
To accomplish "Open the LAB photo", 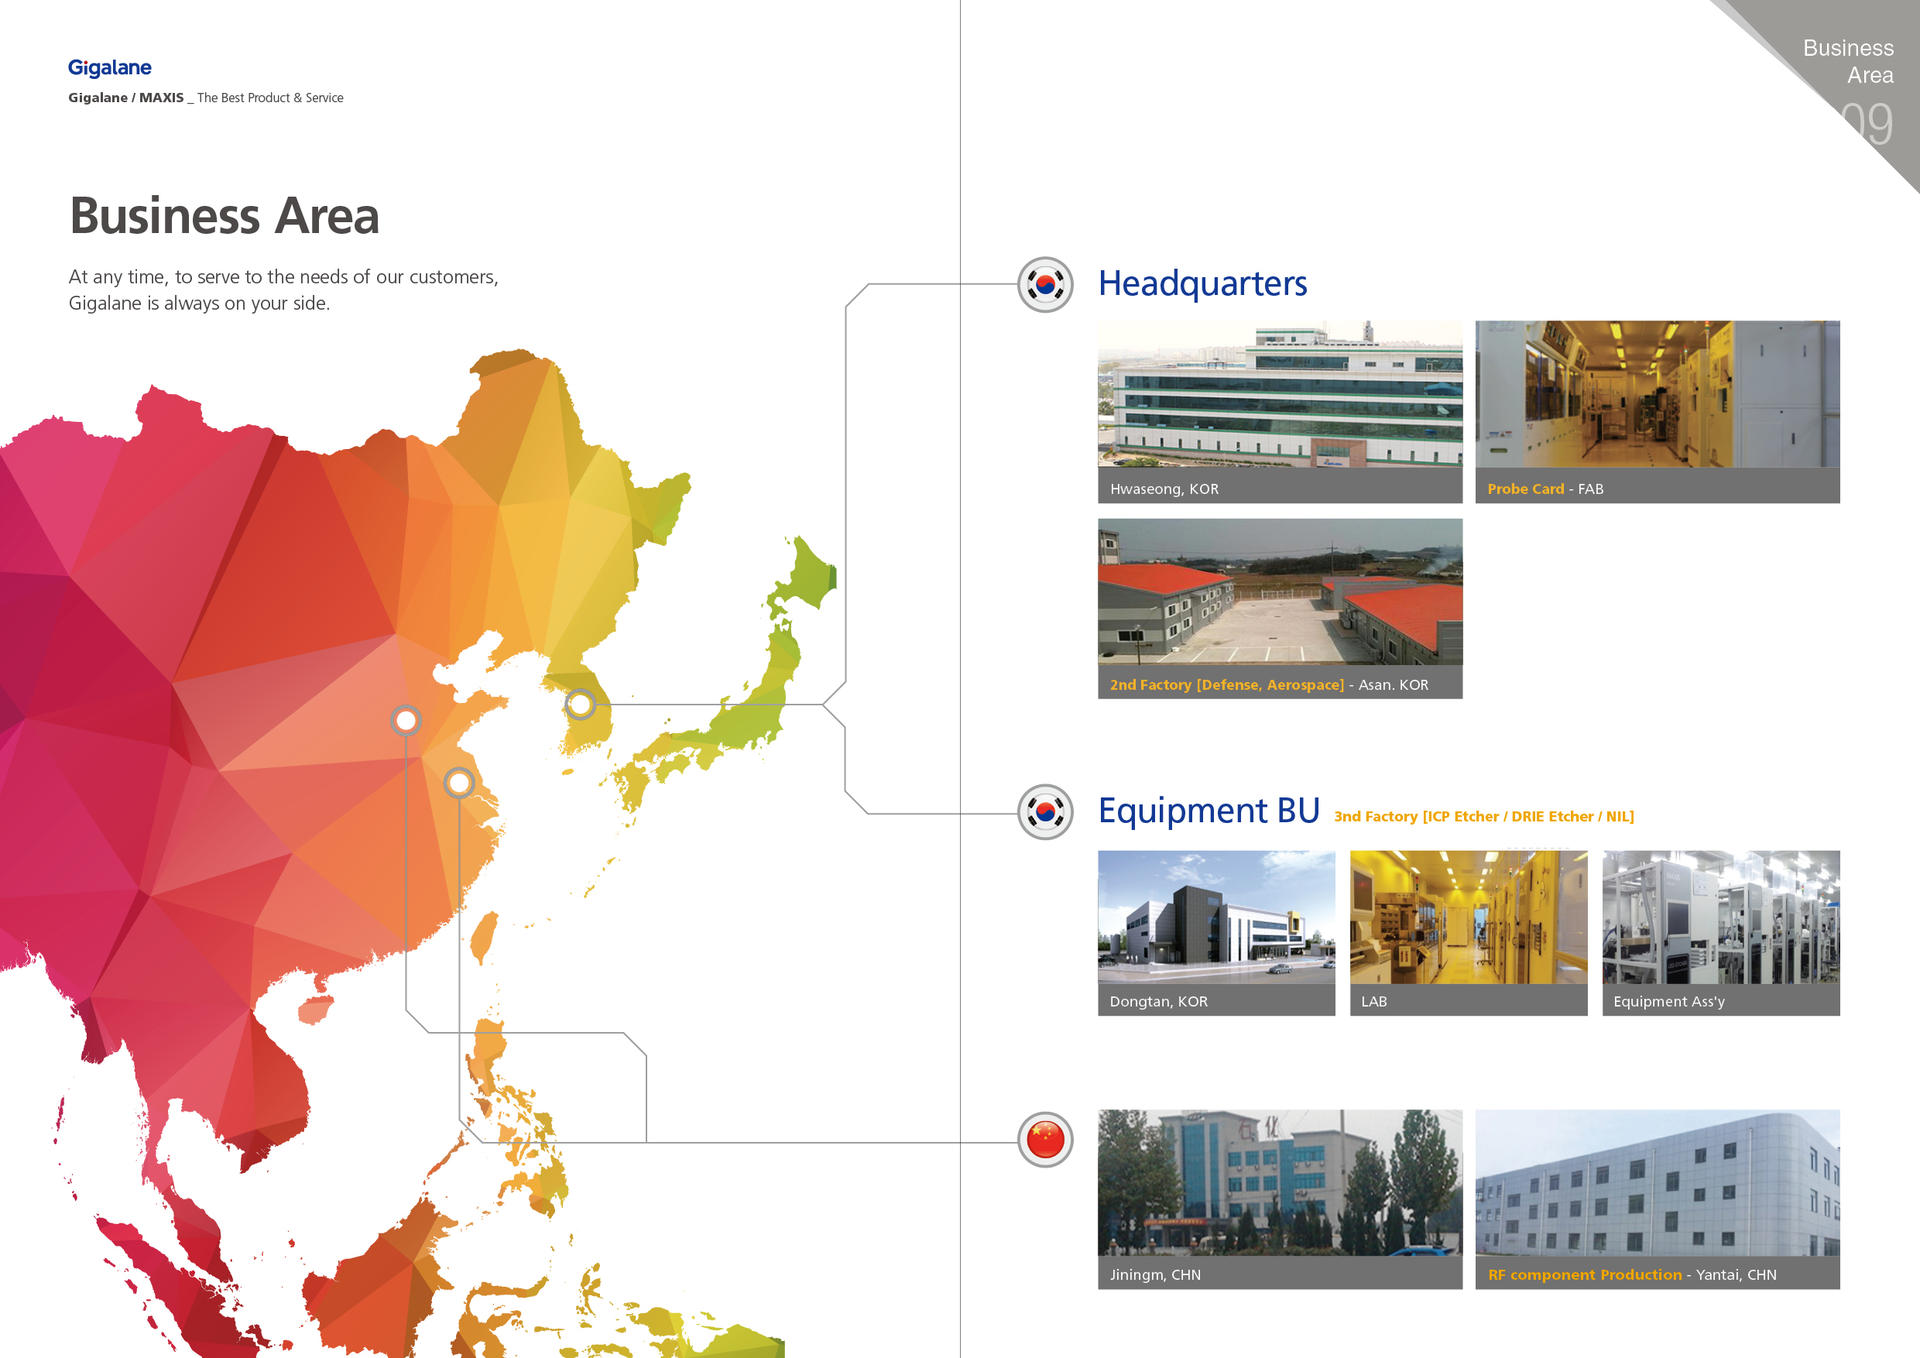I will pos(1468,917).
